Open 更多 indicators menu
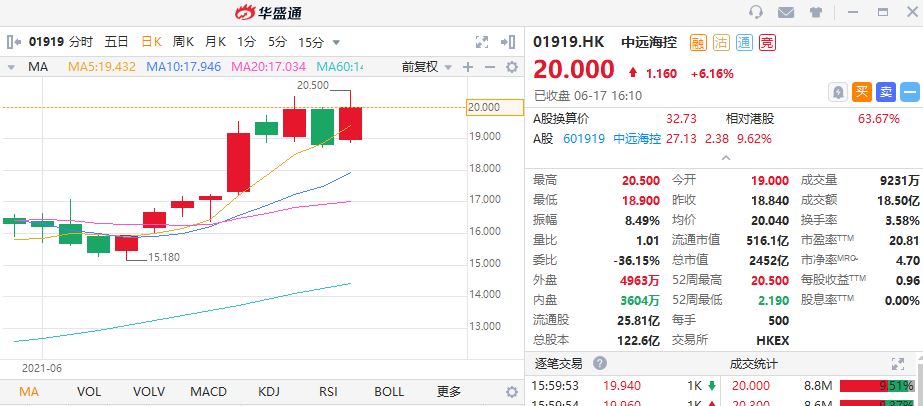The width and height of the screenshot is (923, 406). 449,391
